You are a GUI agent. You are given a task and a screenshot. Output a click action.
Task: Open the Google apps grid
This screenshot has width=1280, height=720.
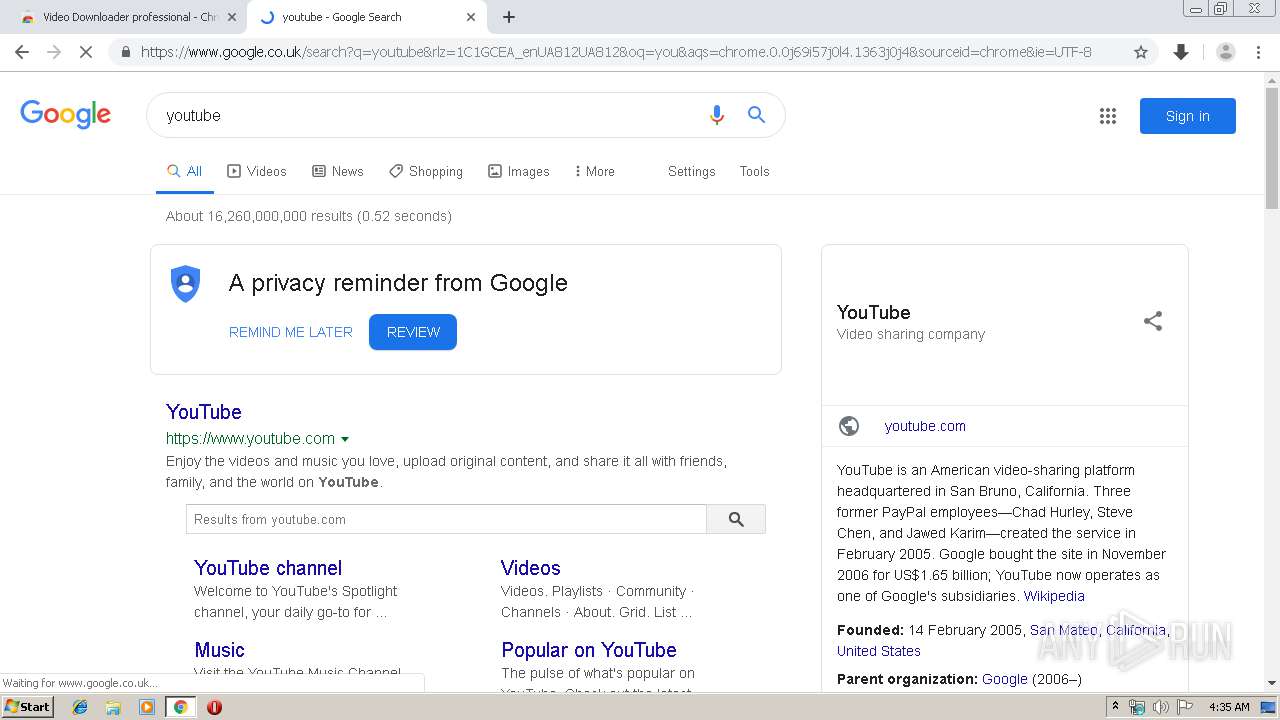point(1107,116)
